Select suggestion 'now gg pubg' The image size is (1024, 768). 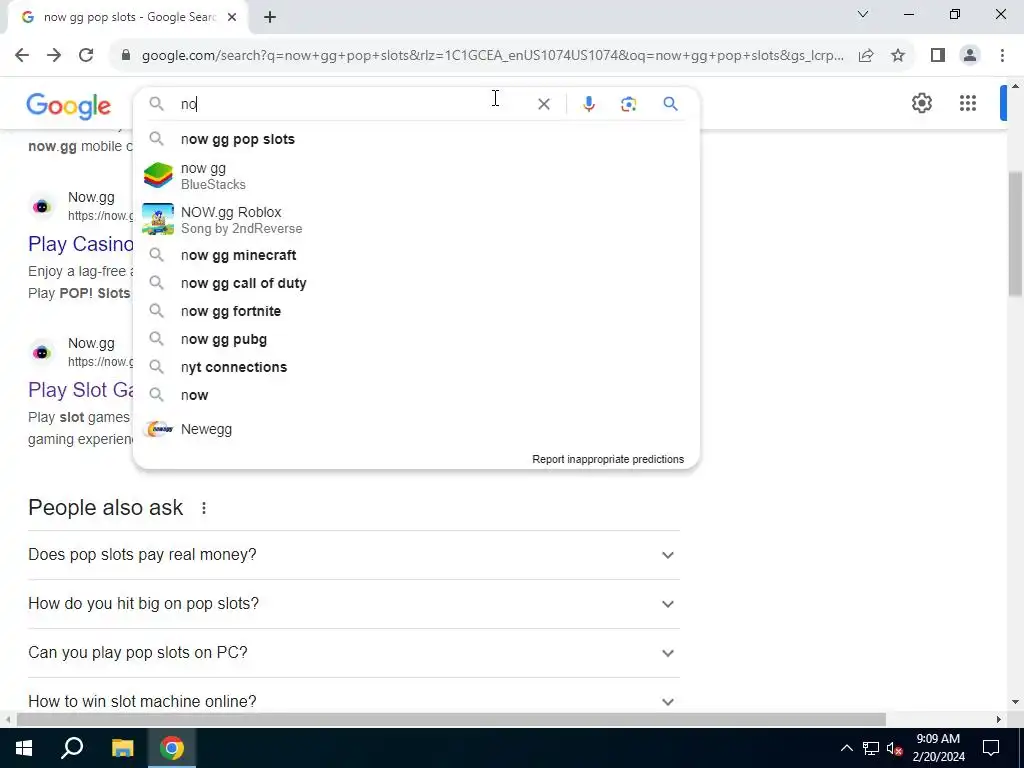(x=416, y=340)
